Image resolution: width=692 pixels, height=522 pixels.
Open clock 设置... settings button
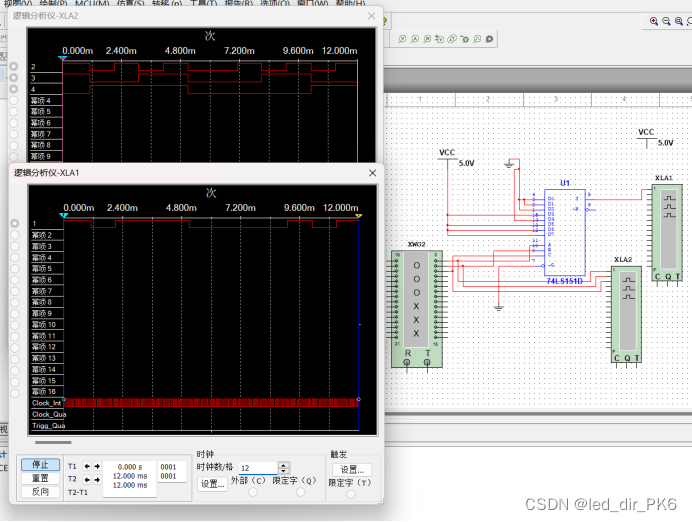coord(213,484)
